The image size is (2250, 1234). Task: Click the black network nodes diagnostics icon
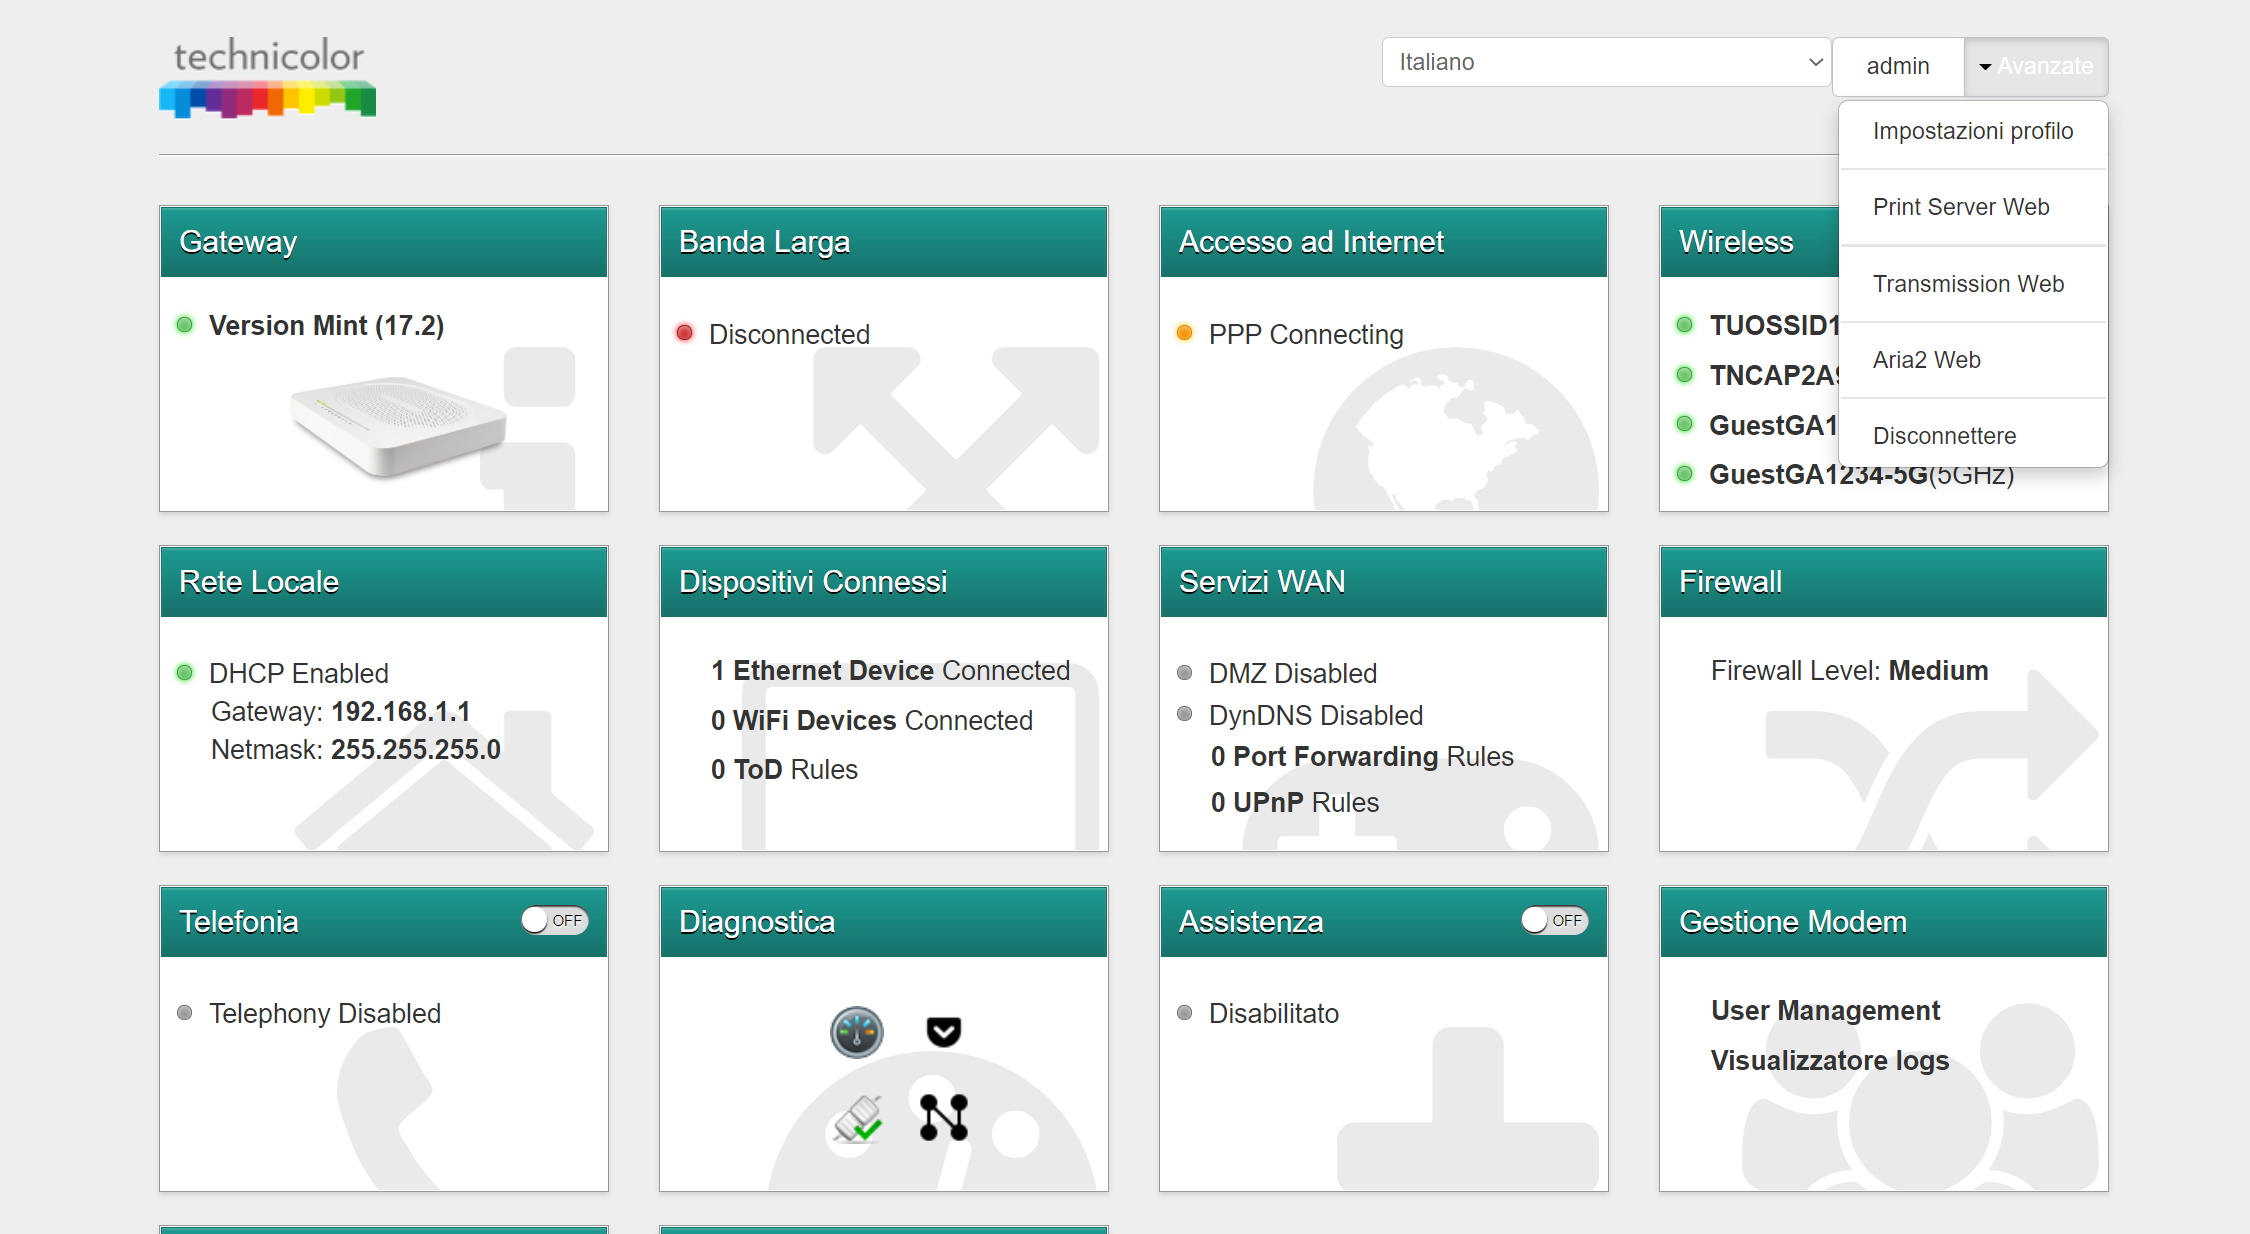[x=943, y=1117]
